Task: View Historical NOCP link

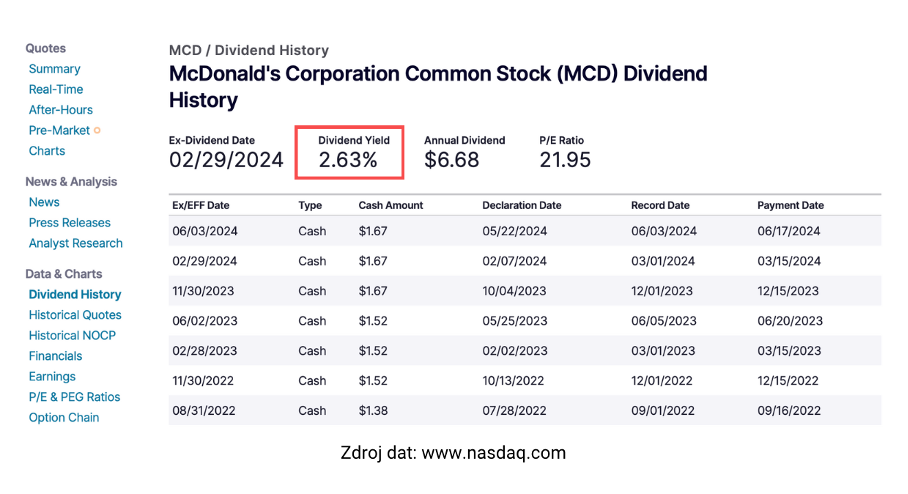Action: tap(72, 335)
